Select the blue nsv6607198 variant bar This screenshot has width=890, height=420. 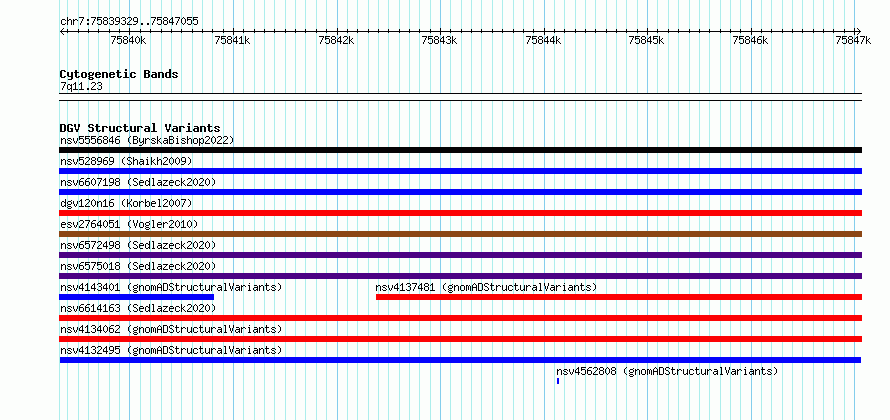click(460, 192)
